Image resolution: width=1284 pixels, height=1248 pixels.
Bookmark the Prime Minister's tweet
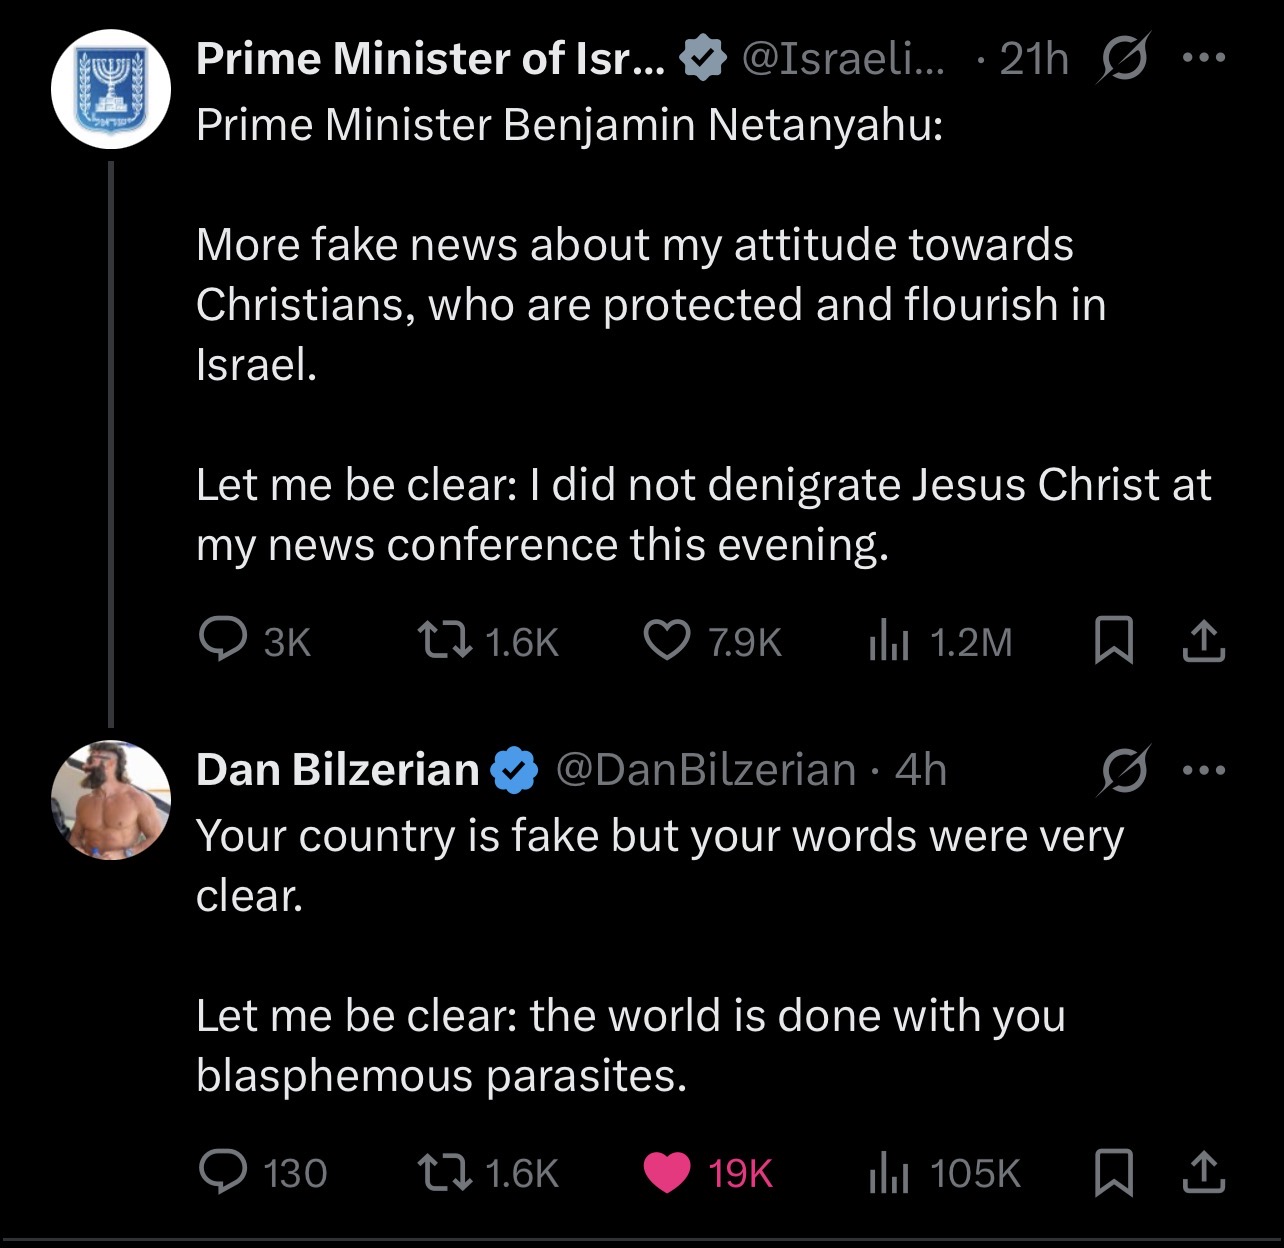pyautogui.click(x=1113, y=641)
